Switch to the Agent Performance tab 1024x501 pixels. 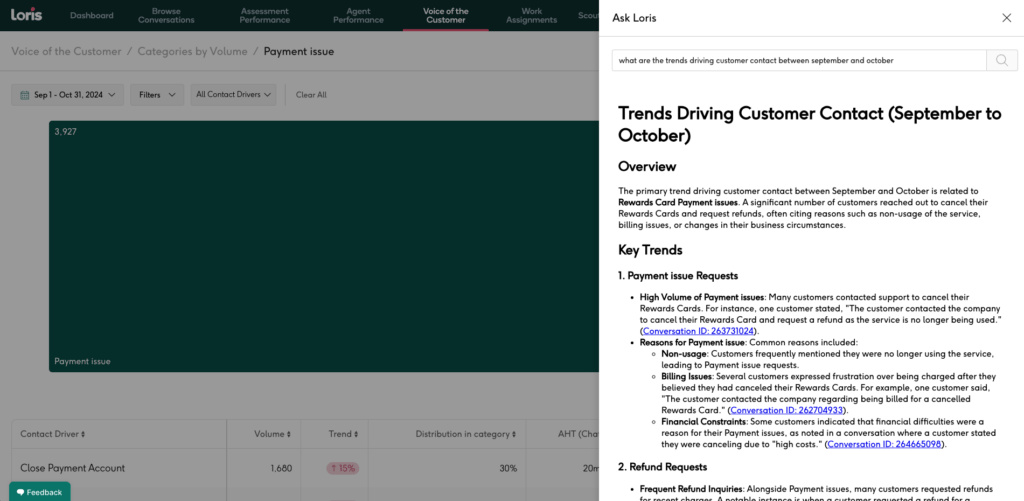coord(357,16)
